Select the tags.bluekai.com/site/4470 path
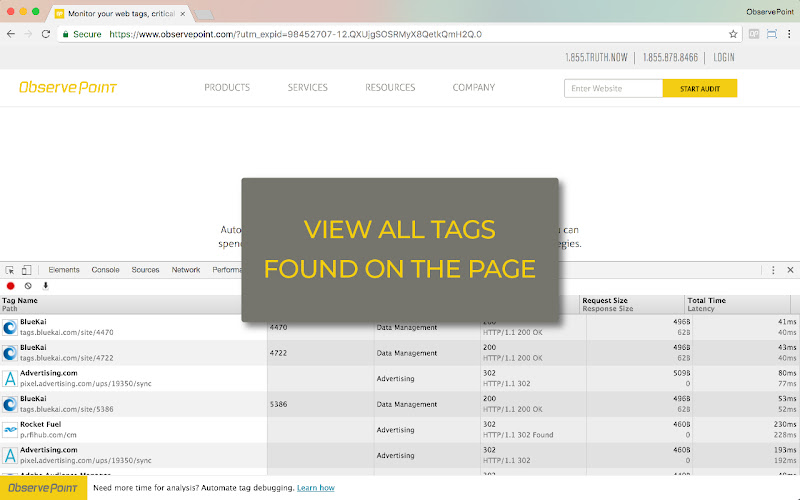This screenshot has height=500, width=800. click(x=67, y=332)
